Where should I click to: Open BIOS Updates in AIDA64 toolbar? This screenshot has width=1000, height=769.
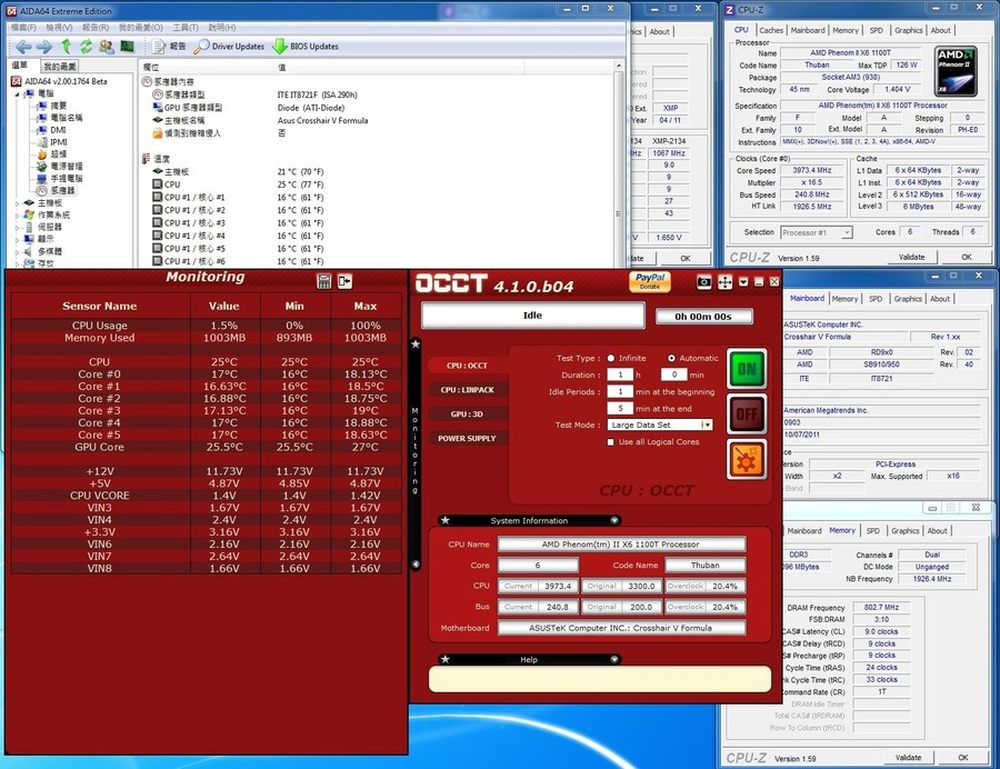click(305, 46)
